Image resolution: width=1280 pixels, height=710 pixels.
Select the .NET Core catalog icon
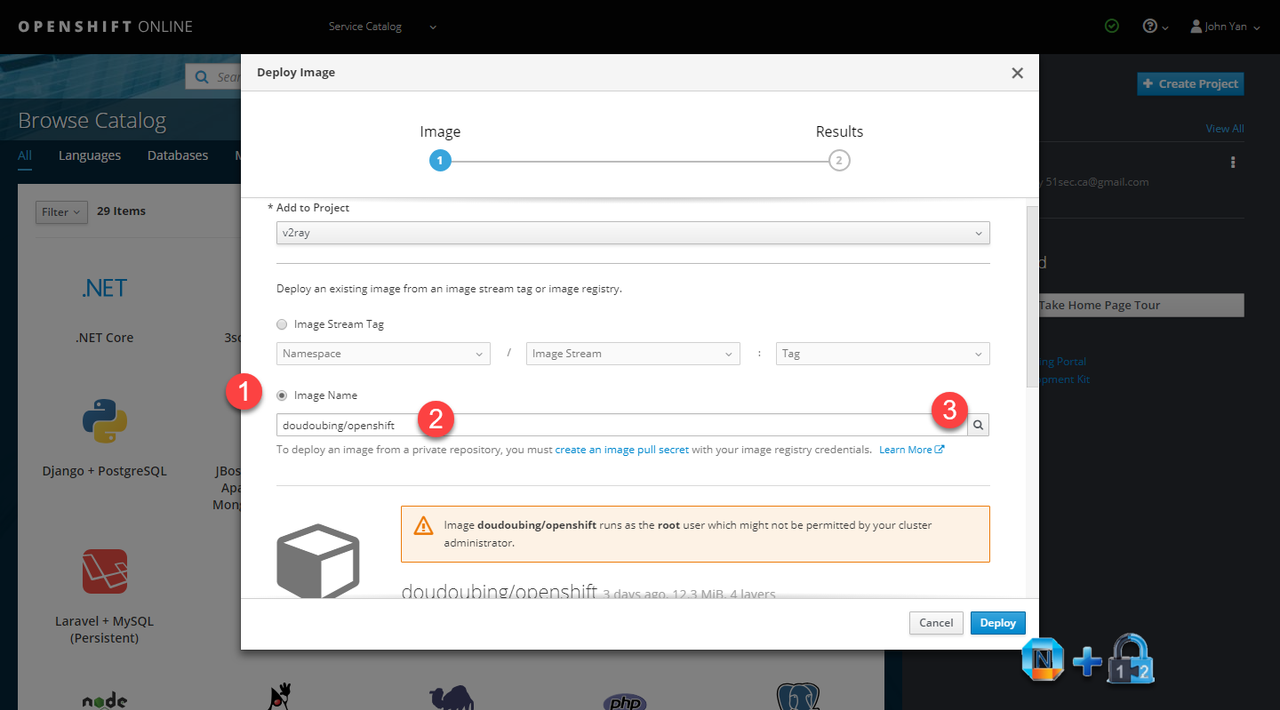pyautogui.click(x=105, y=288)
